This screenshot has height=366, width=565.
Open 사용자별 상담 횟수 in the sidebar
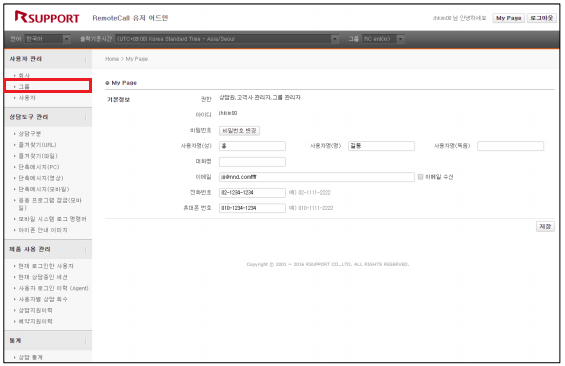pos(43,300)
